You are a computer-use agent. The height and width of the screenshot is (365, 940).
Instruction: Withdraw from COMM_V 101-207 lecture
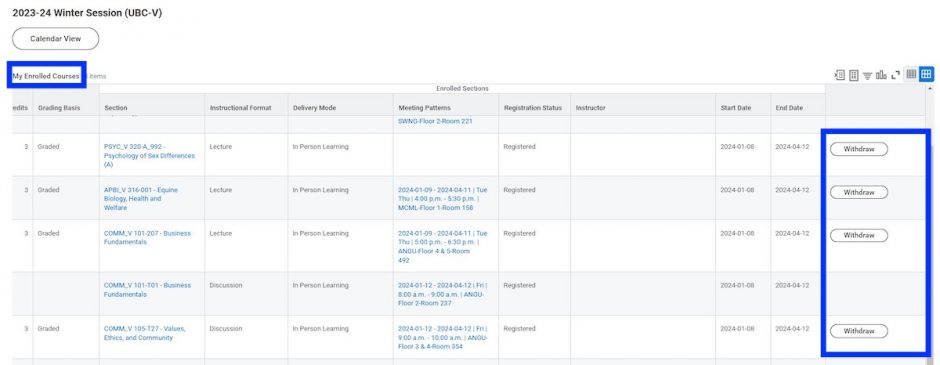tap(858, 236)
